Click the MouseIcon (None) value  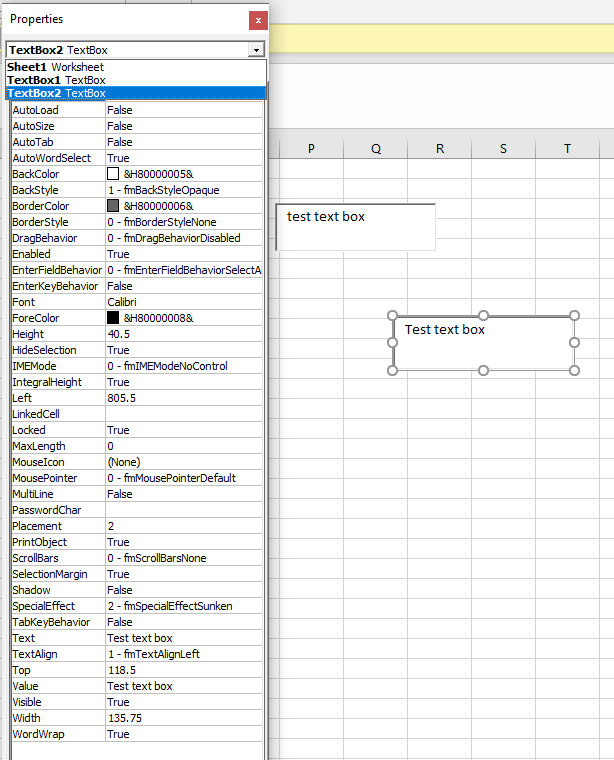[184, 462]
